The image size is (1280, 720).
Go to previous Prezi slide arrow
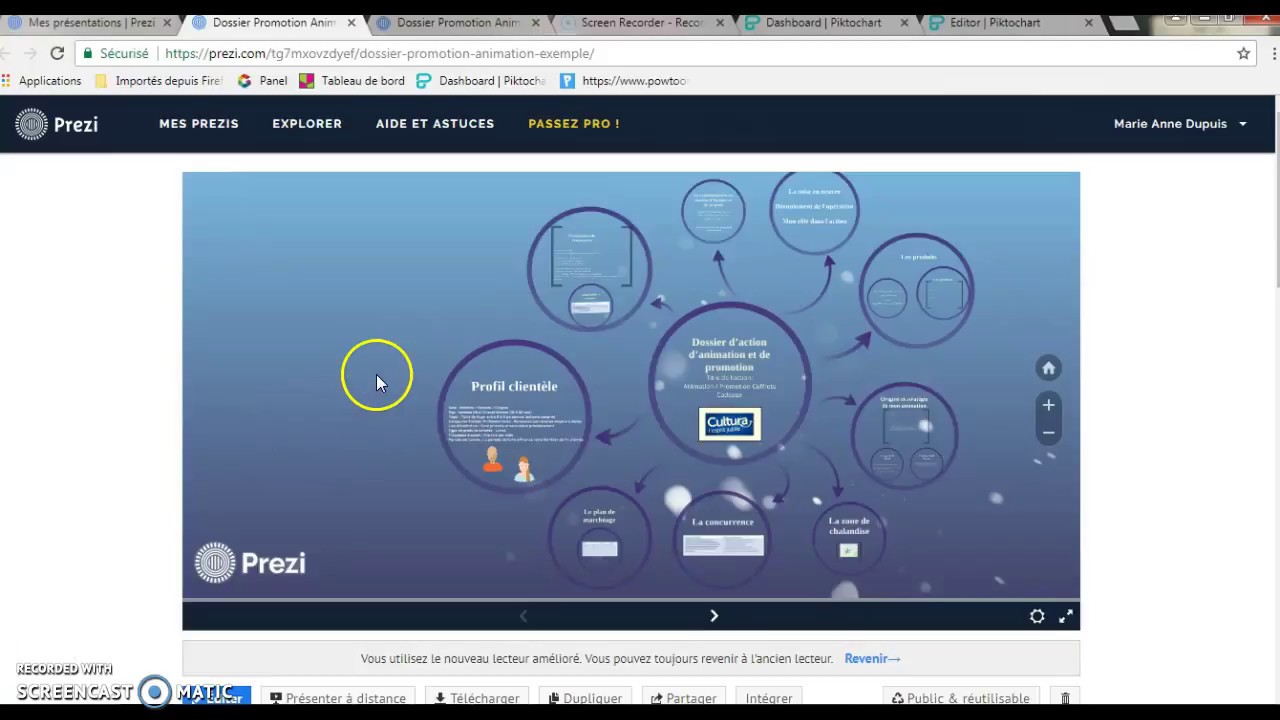[523, 616]
